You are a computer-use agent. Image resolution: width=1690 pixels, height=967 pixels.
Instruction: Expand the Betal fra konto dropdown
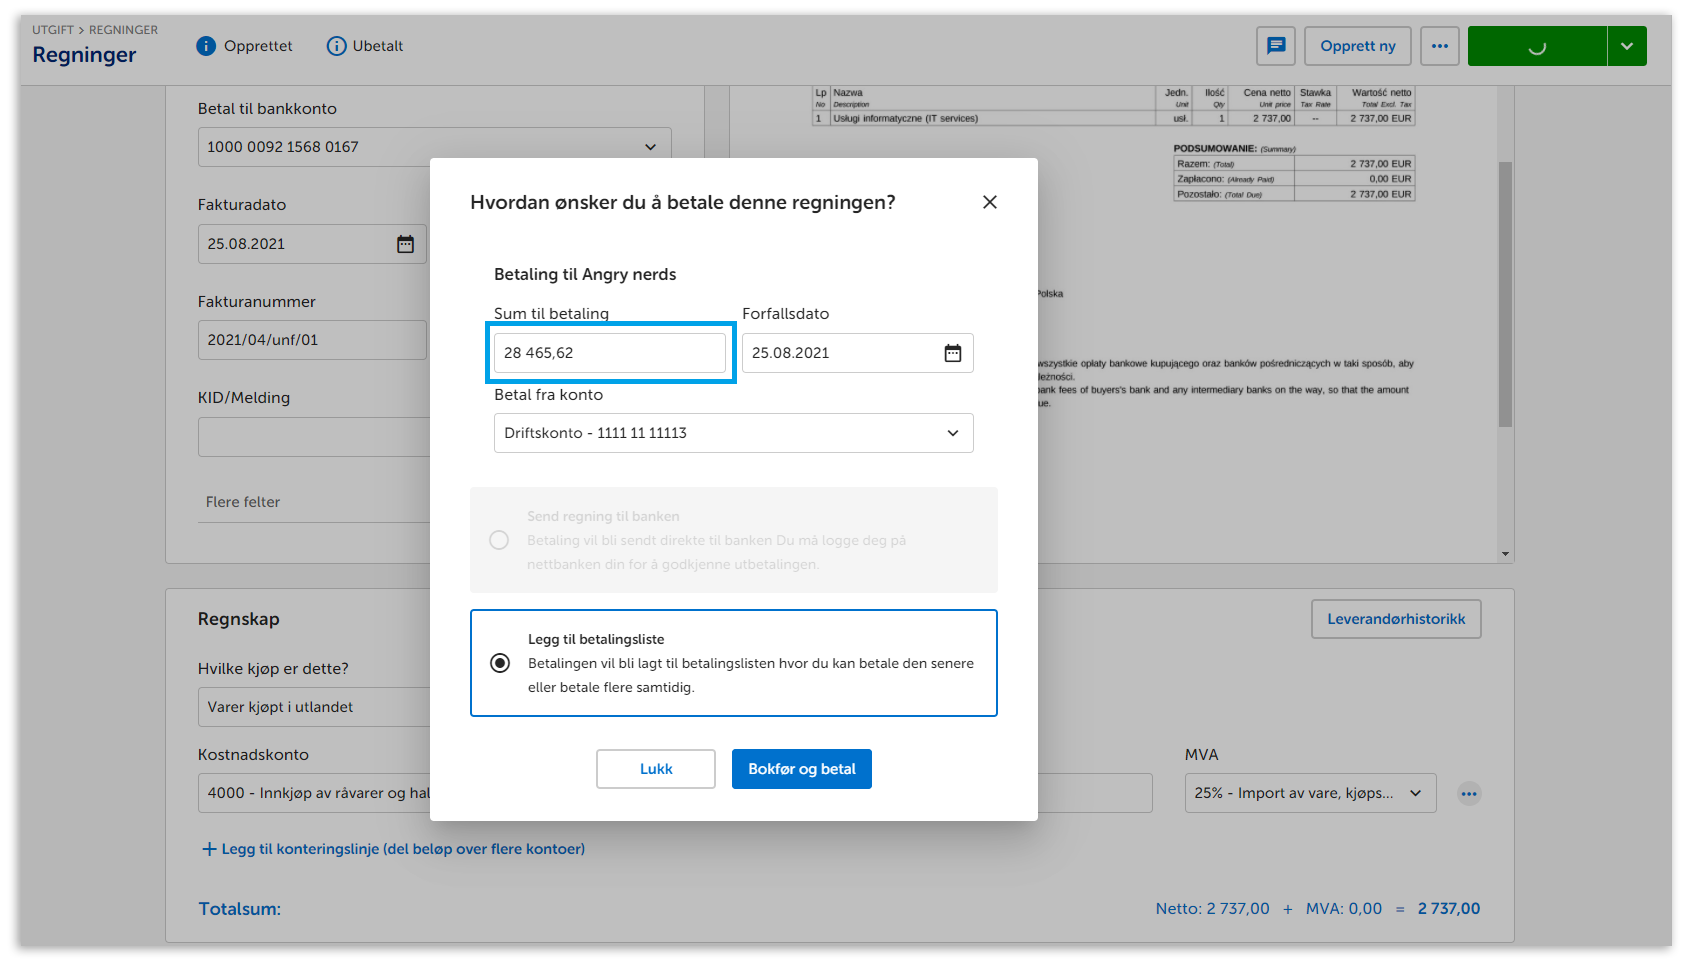[x=733, y=433]
